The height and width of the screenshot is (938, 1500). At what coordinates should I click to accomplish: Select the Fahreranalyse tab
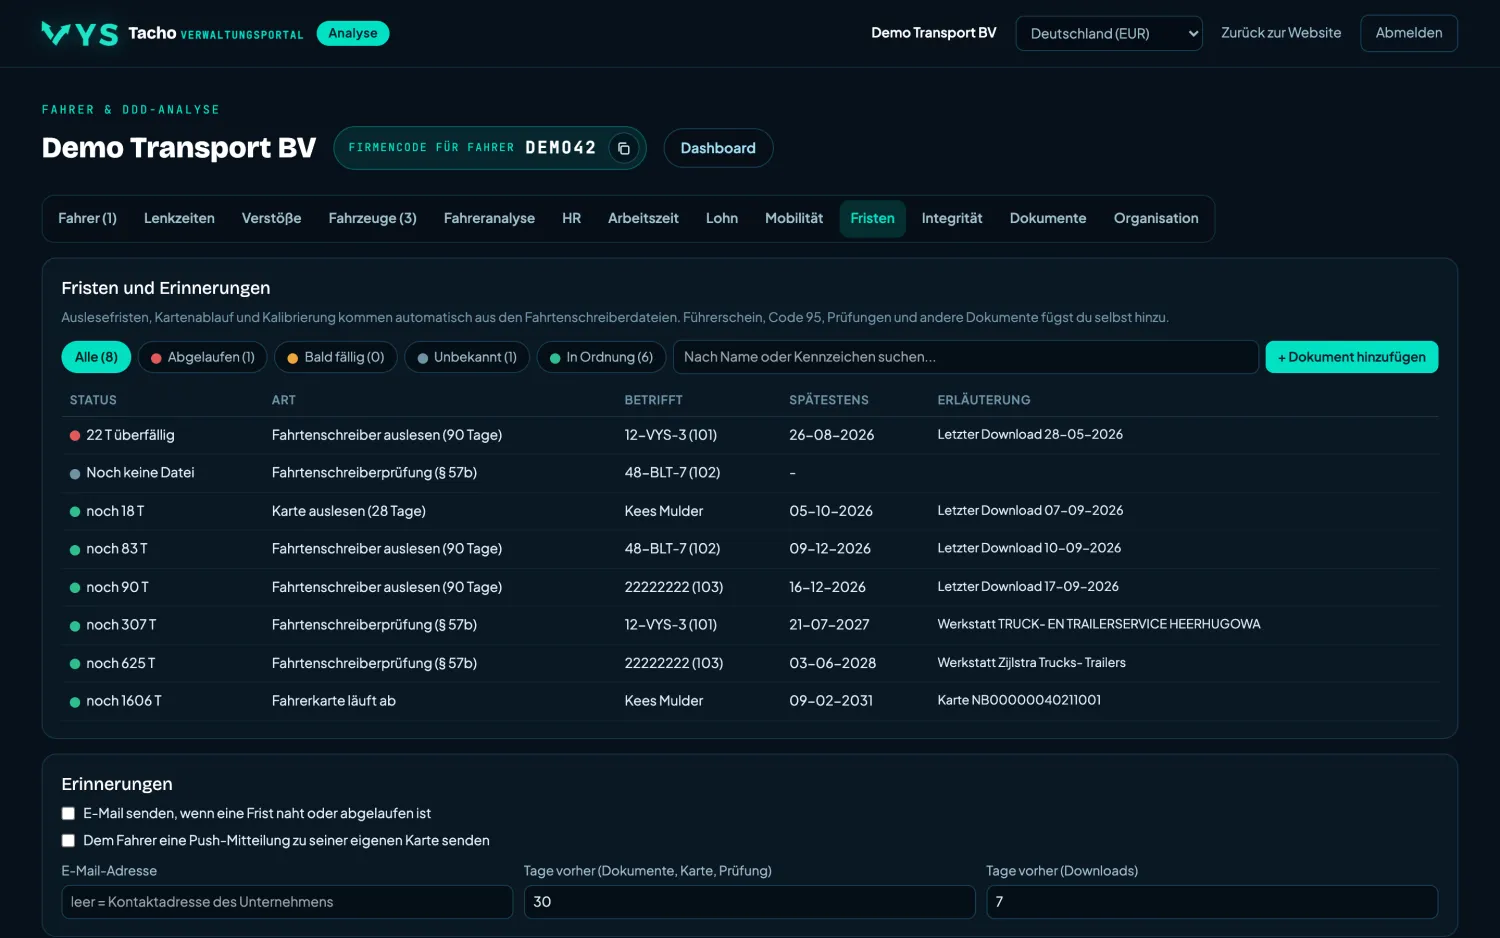click(489, 218)
